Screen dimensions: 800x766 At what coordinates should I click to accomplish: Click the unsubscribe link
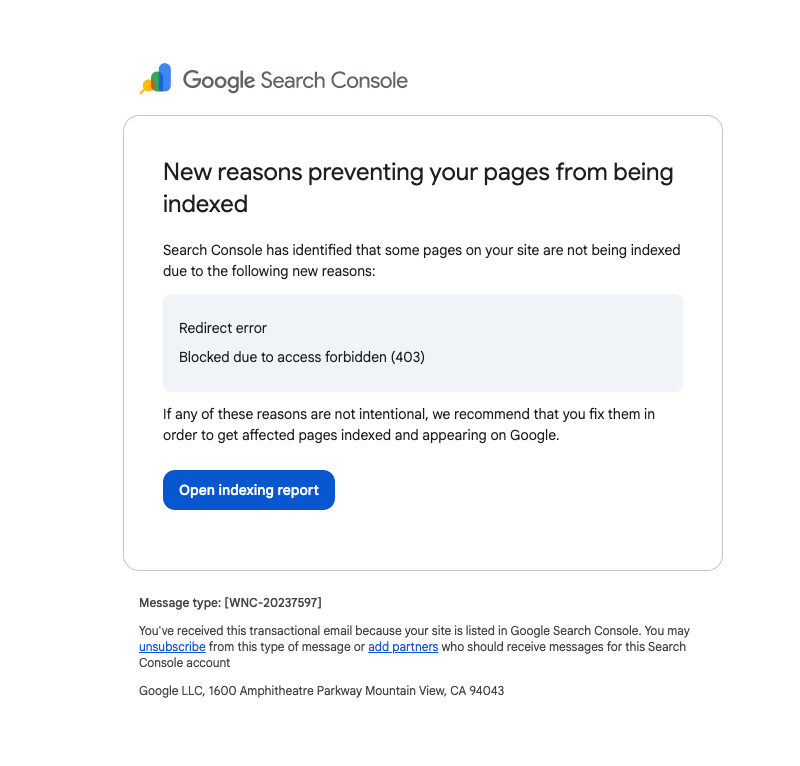[x=171, y=647]
